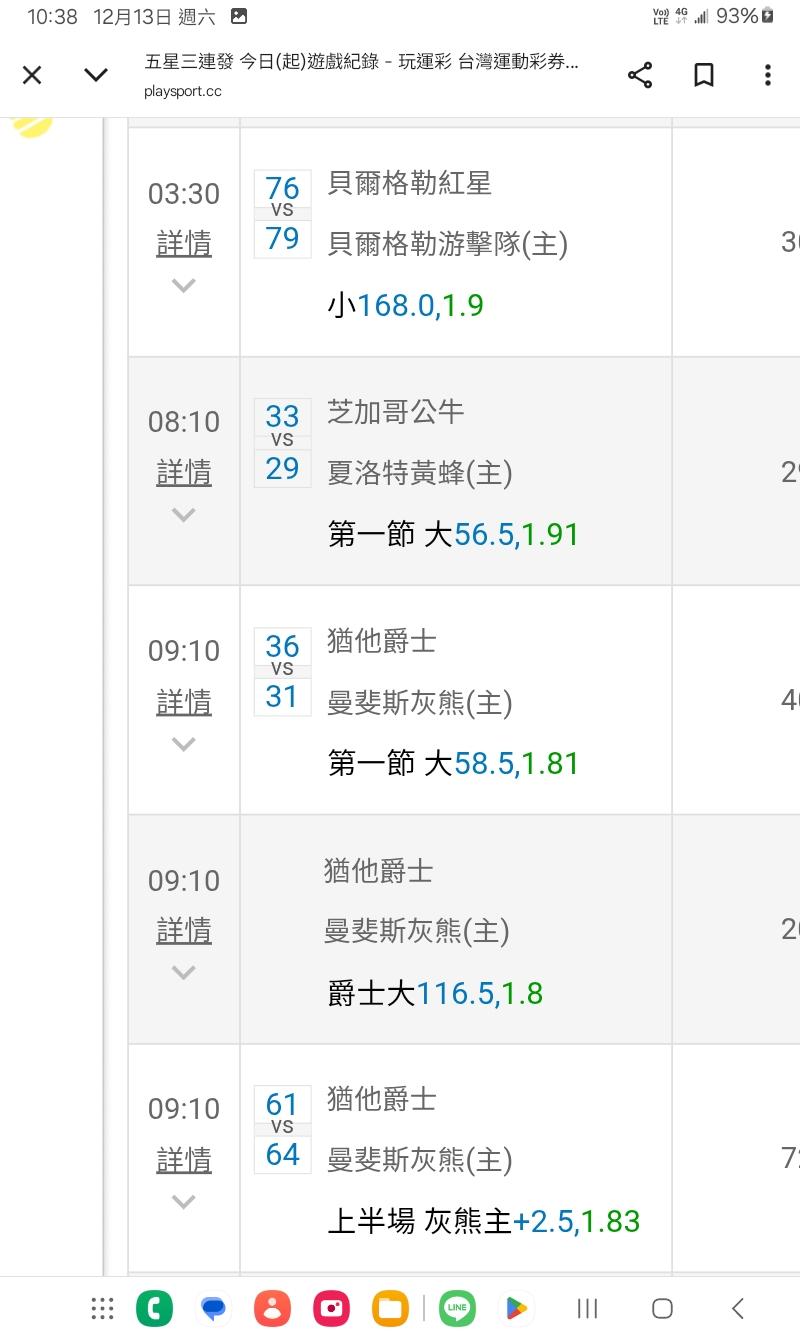Screen dimensions: 800x1340
Task: Bookmark this page
Action: coord(704,75)
